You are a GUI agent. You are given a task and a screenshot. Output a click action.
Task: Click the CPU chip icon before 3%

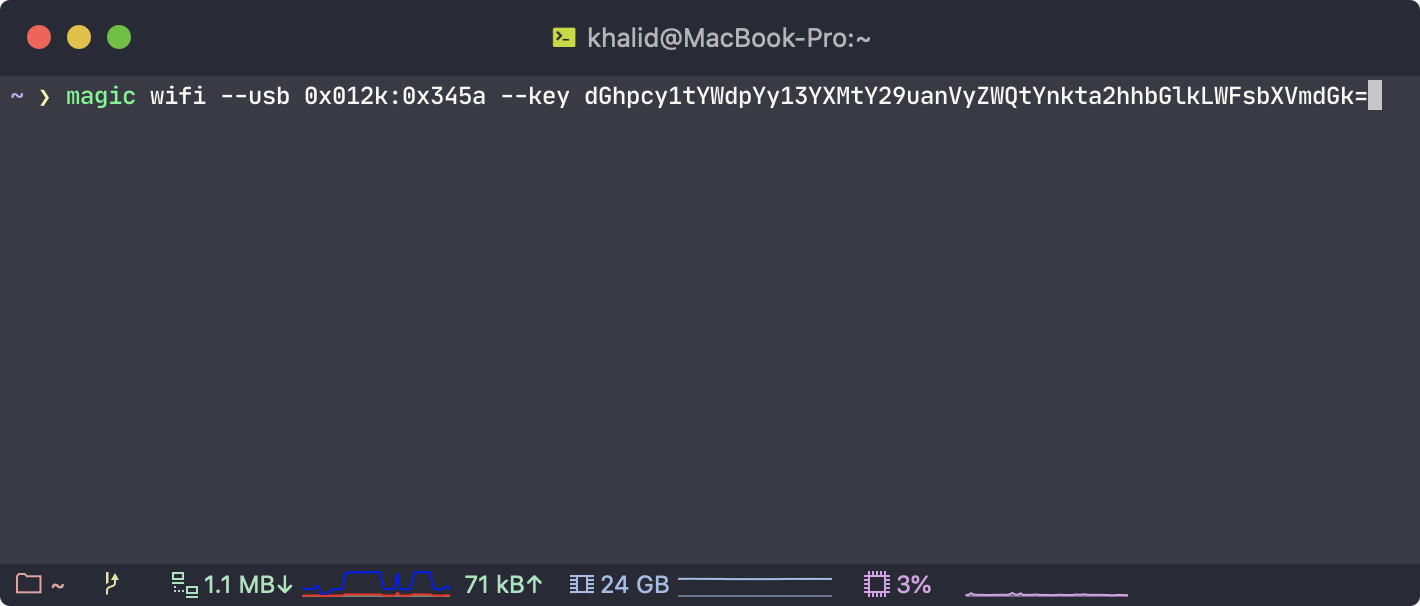(875, 584)
